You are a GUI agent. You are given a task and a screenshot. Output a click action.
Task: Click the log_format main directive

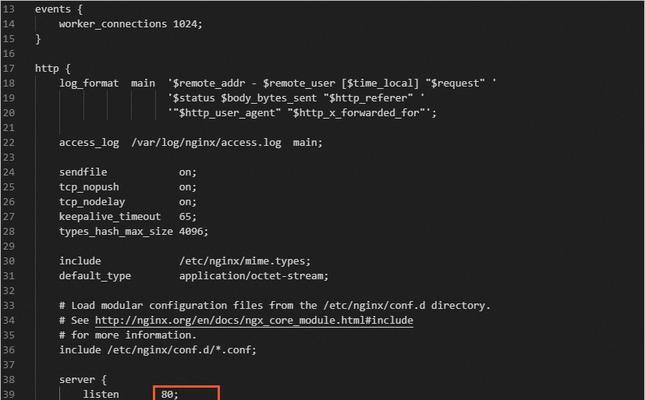pos(107,84)
